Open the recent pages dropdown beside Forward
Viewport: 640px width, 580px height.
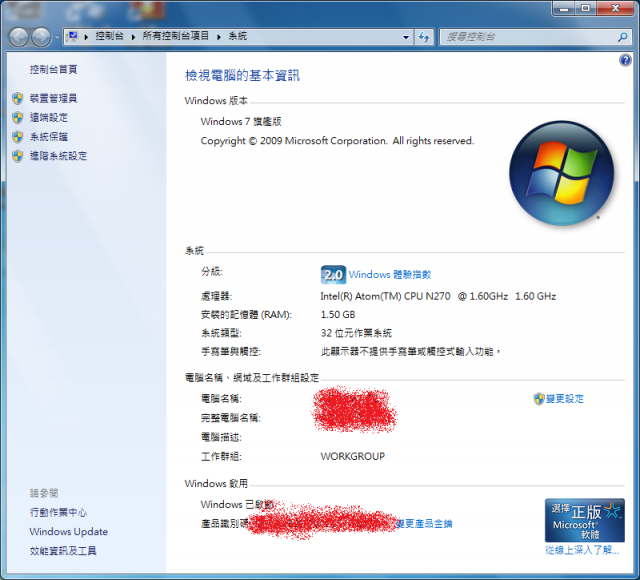click(x=57, y=38)
